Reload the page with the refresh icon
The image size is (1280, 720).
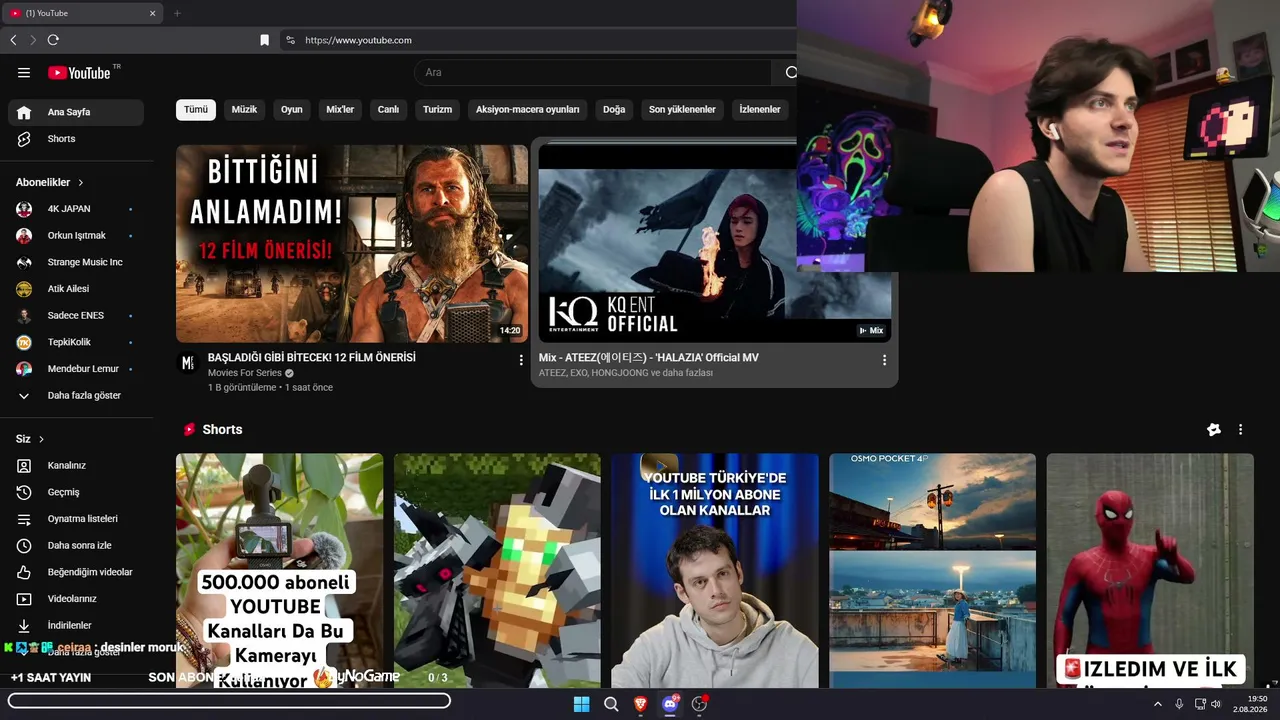(x=53, y=40)
